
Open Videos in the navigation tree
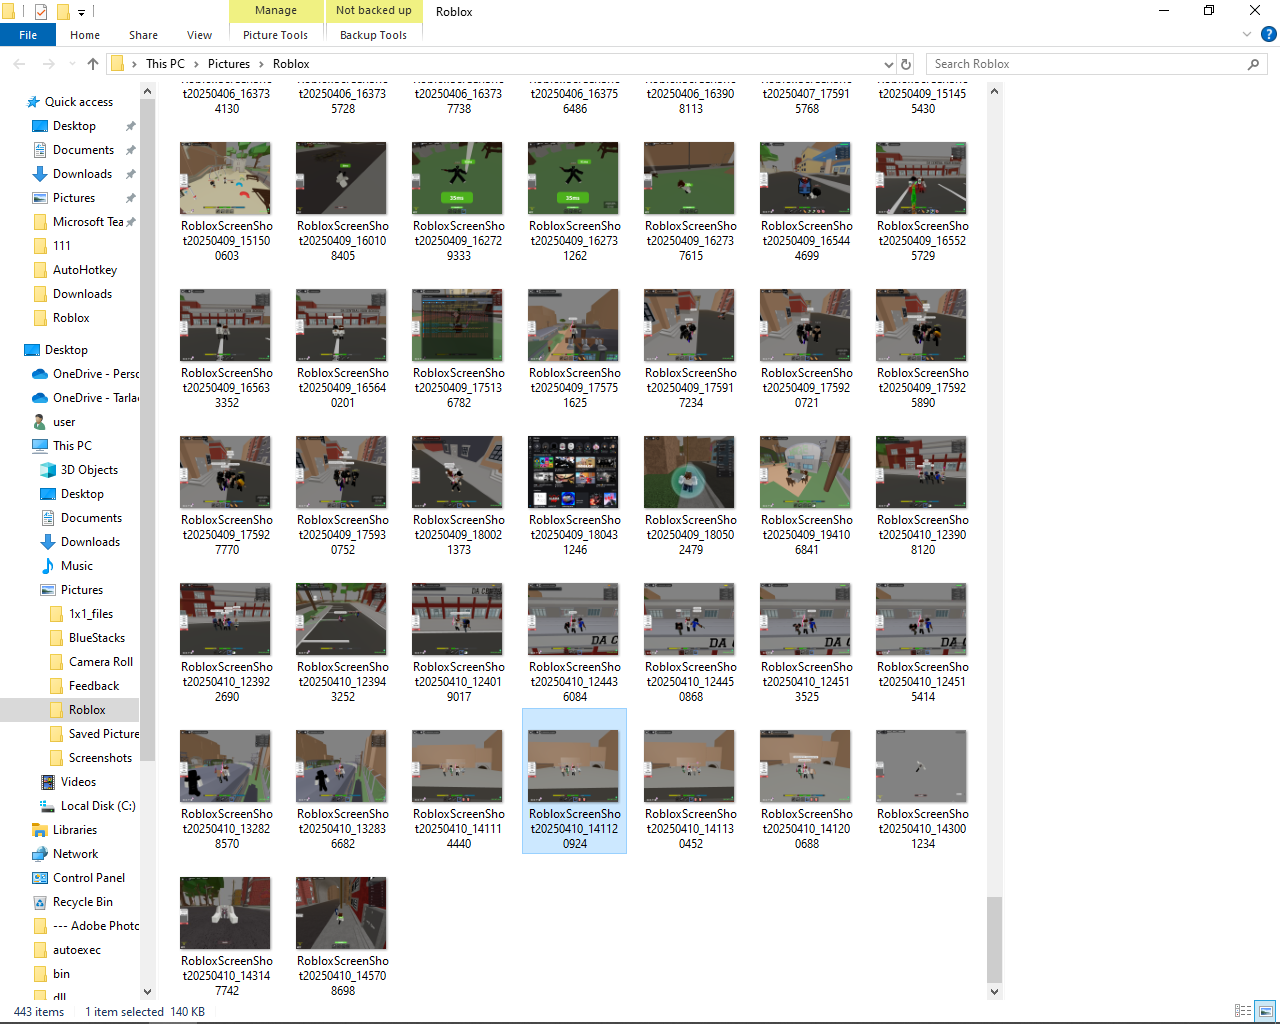(x=78, y=782)
